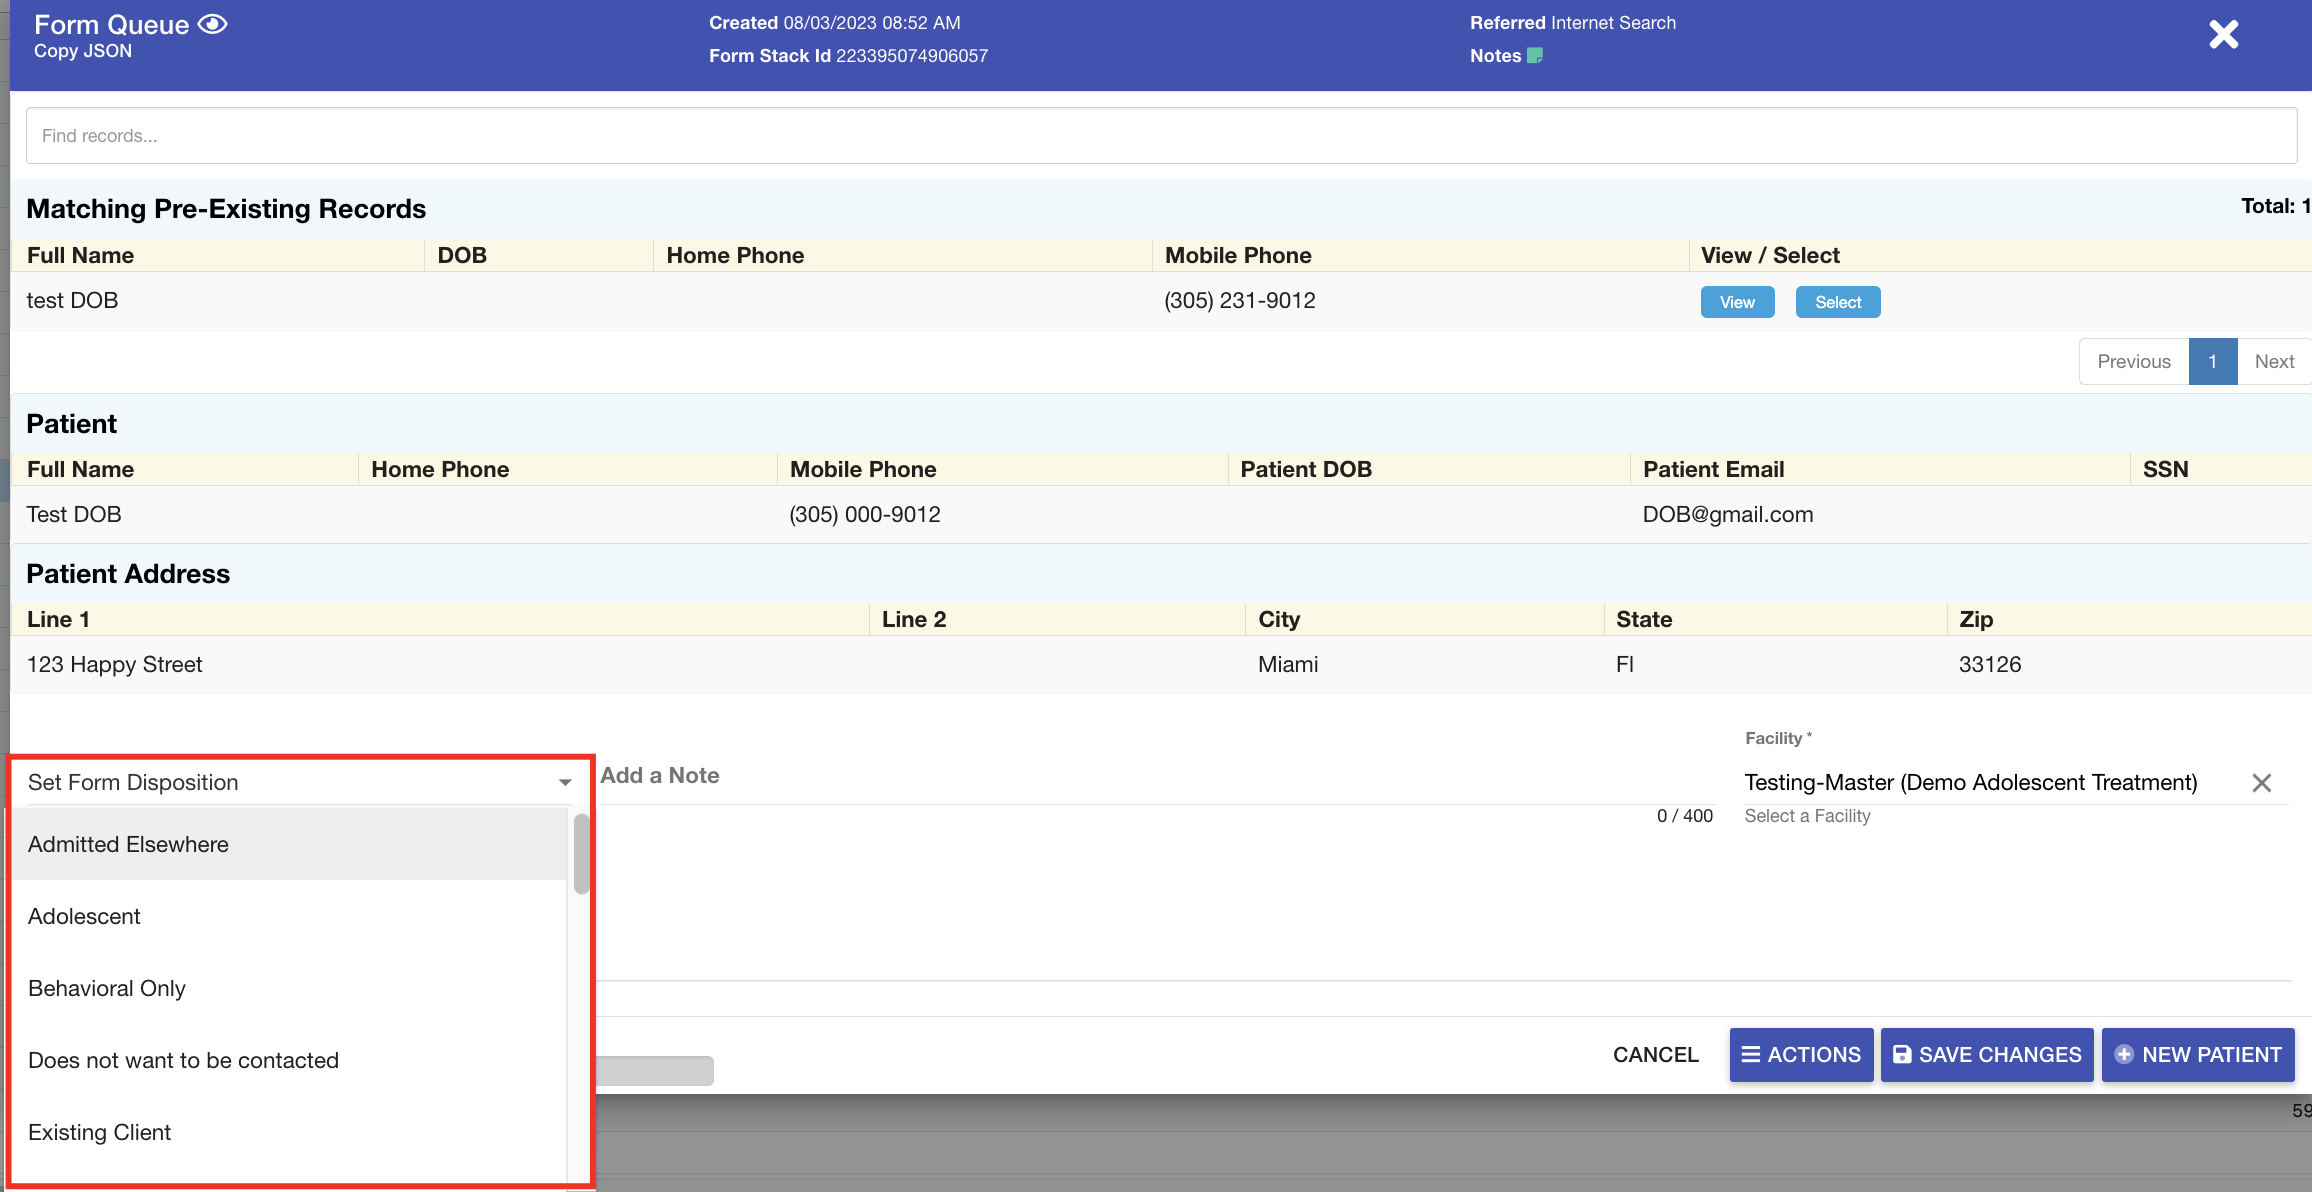Screen dimensions: 2312x1192
Task: View the matching test DOB record
Action: coord(1737,302)
